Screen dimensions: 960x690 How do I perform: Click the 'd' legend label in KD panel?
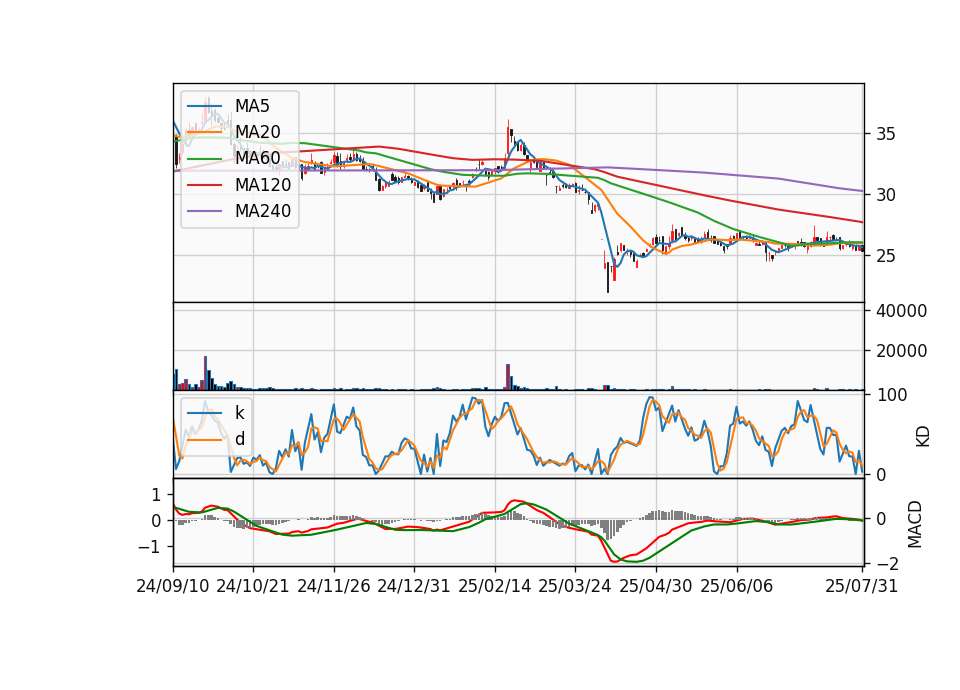(x=240, y=439)
